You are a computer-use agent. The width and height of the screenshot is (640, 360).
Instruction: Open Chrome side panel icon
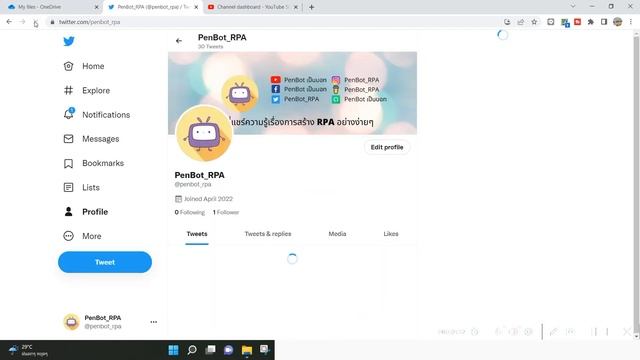coord(604,22)
